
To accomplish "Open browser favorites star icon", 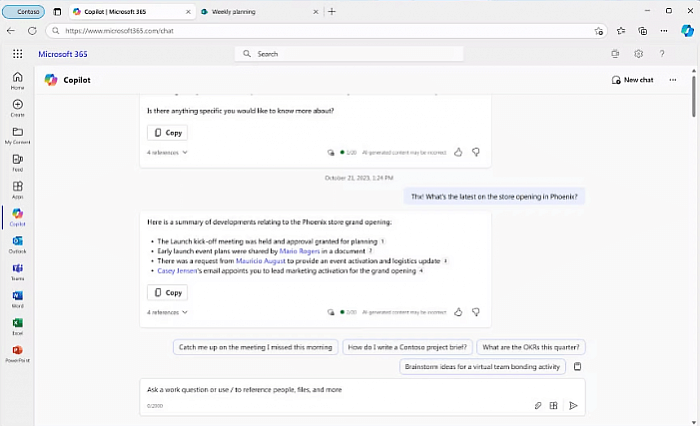I will click(621, 31).
